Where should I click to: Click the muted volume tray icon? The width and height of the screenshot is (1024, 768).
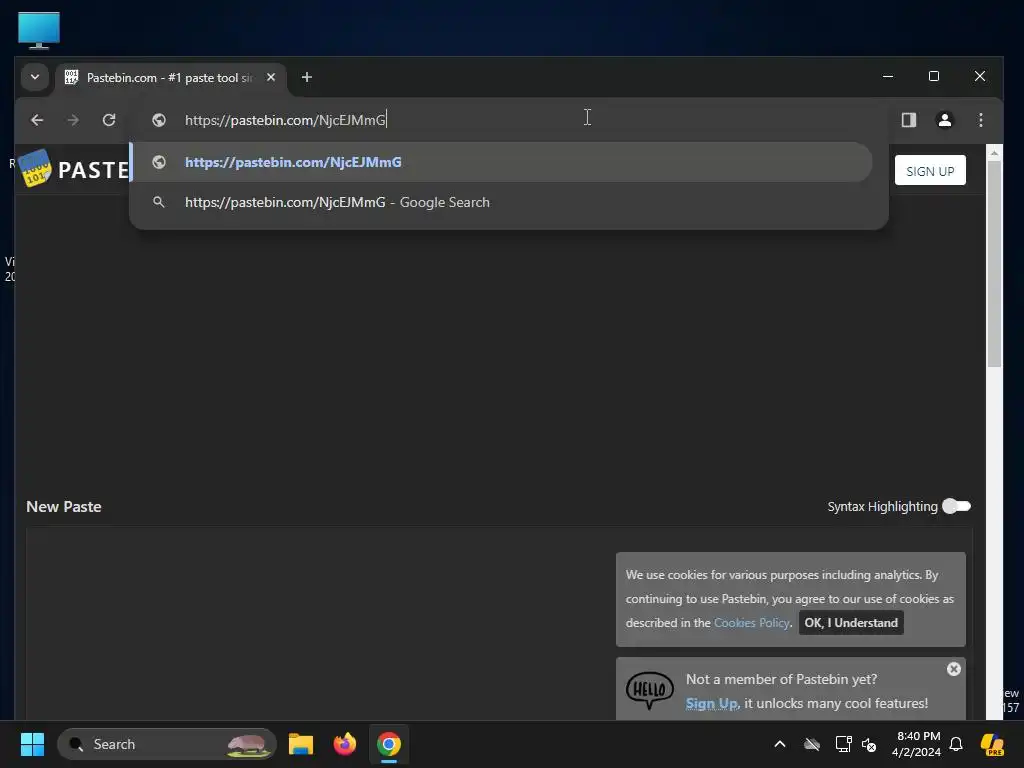869,744
